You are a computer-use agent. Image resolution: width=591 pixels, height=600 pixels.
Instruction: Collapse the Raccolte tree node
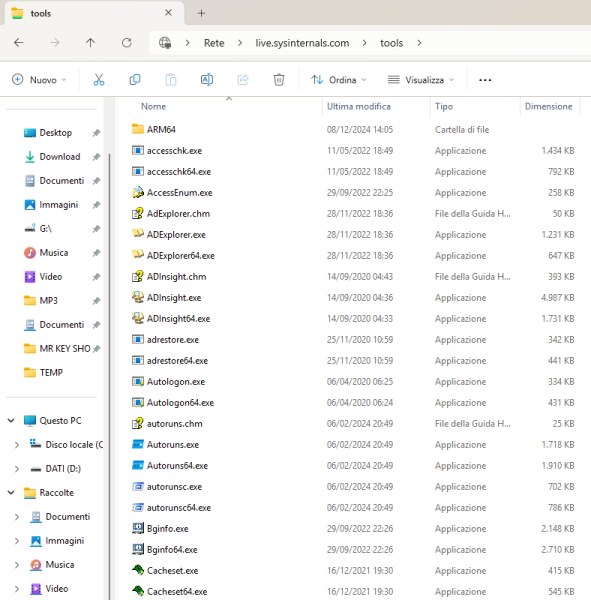(x=11, y=492)
